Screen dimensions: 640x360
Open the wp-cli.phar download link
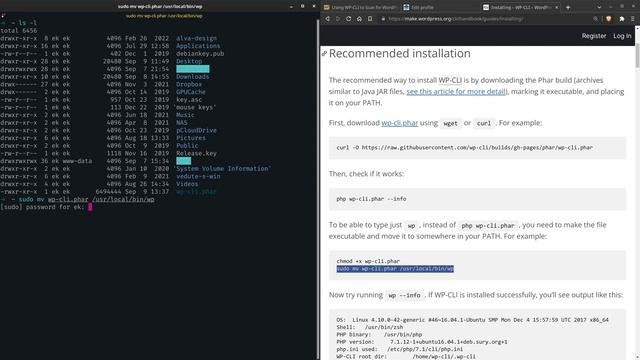coord(400,123)
